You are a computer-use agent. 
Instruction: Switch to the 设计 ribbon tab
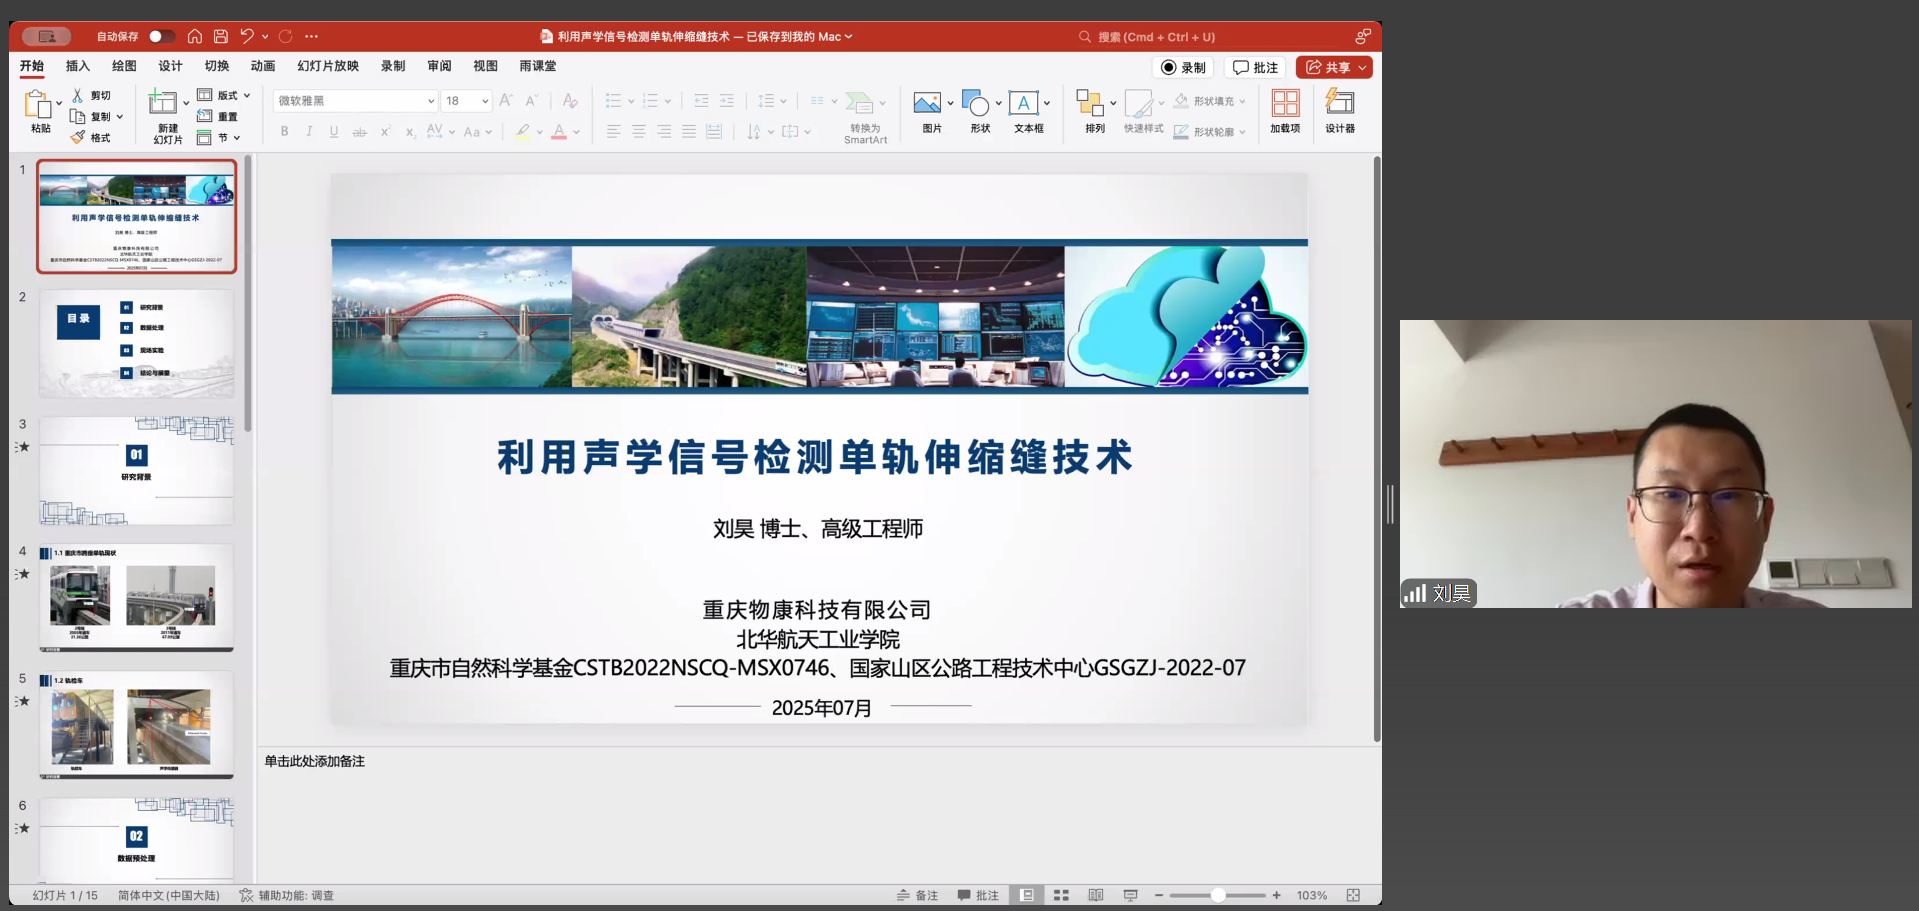click(171, 66)
